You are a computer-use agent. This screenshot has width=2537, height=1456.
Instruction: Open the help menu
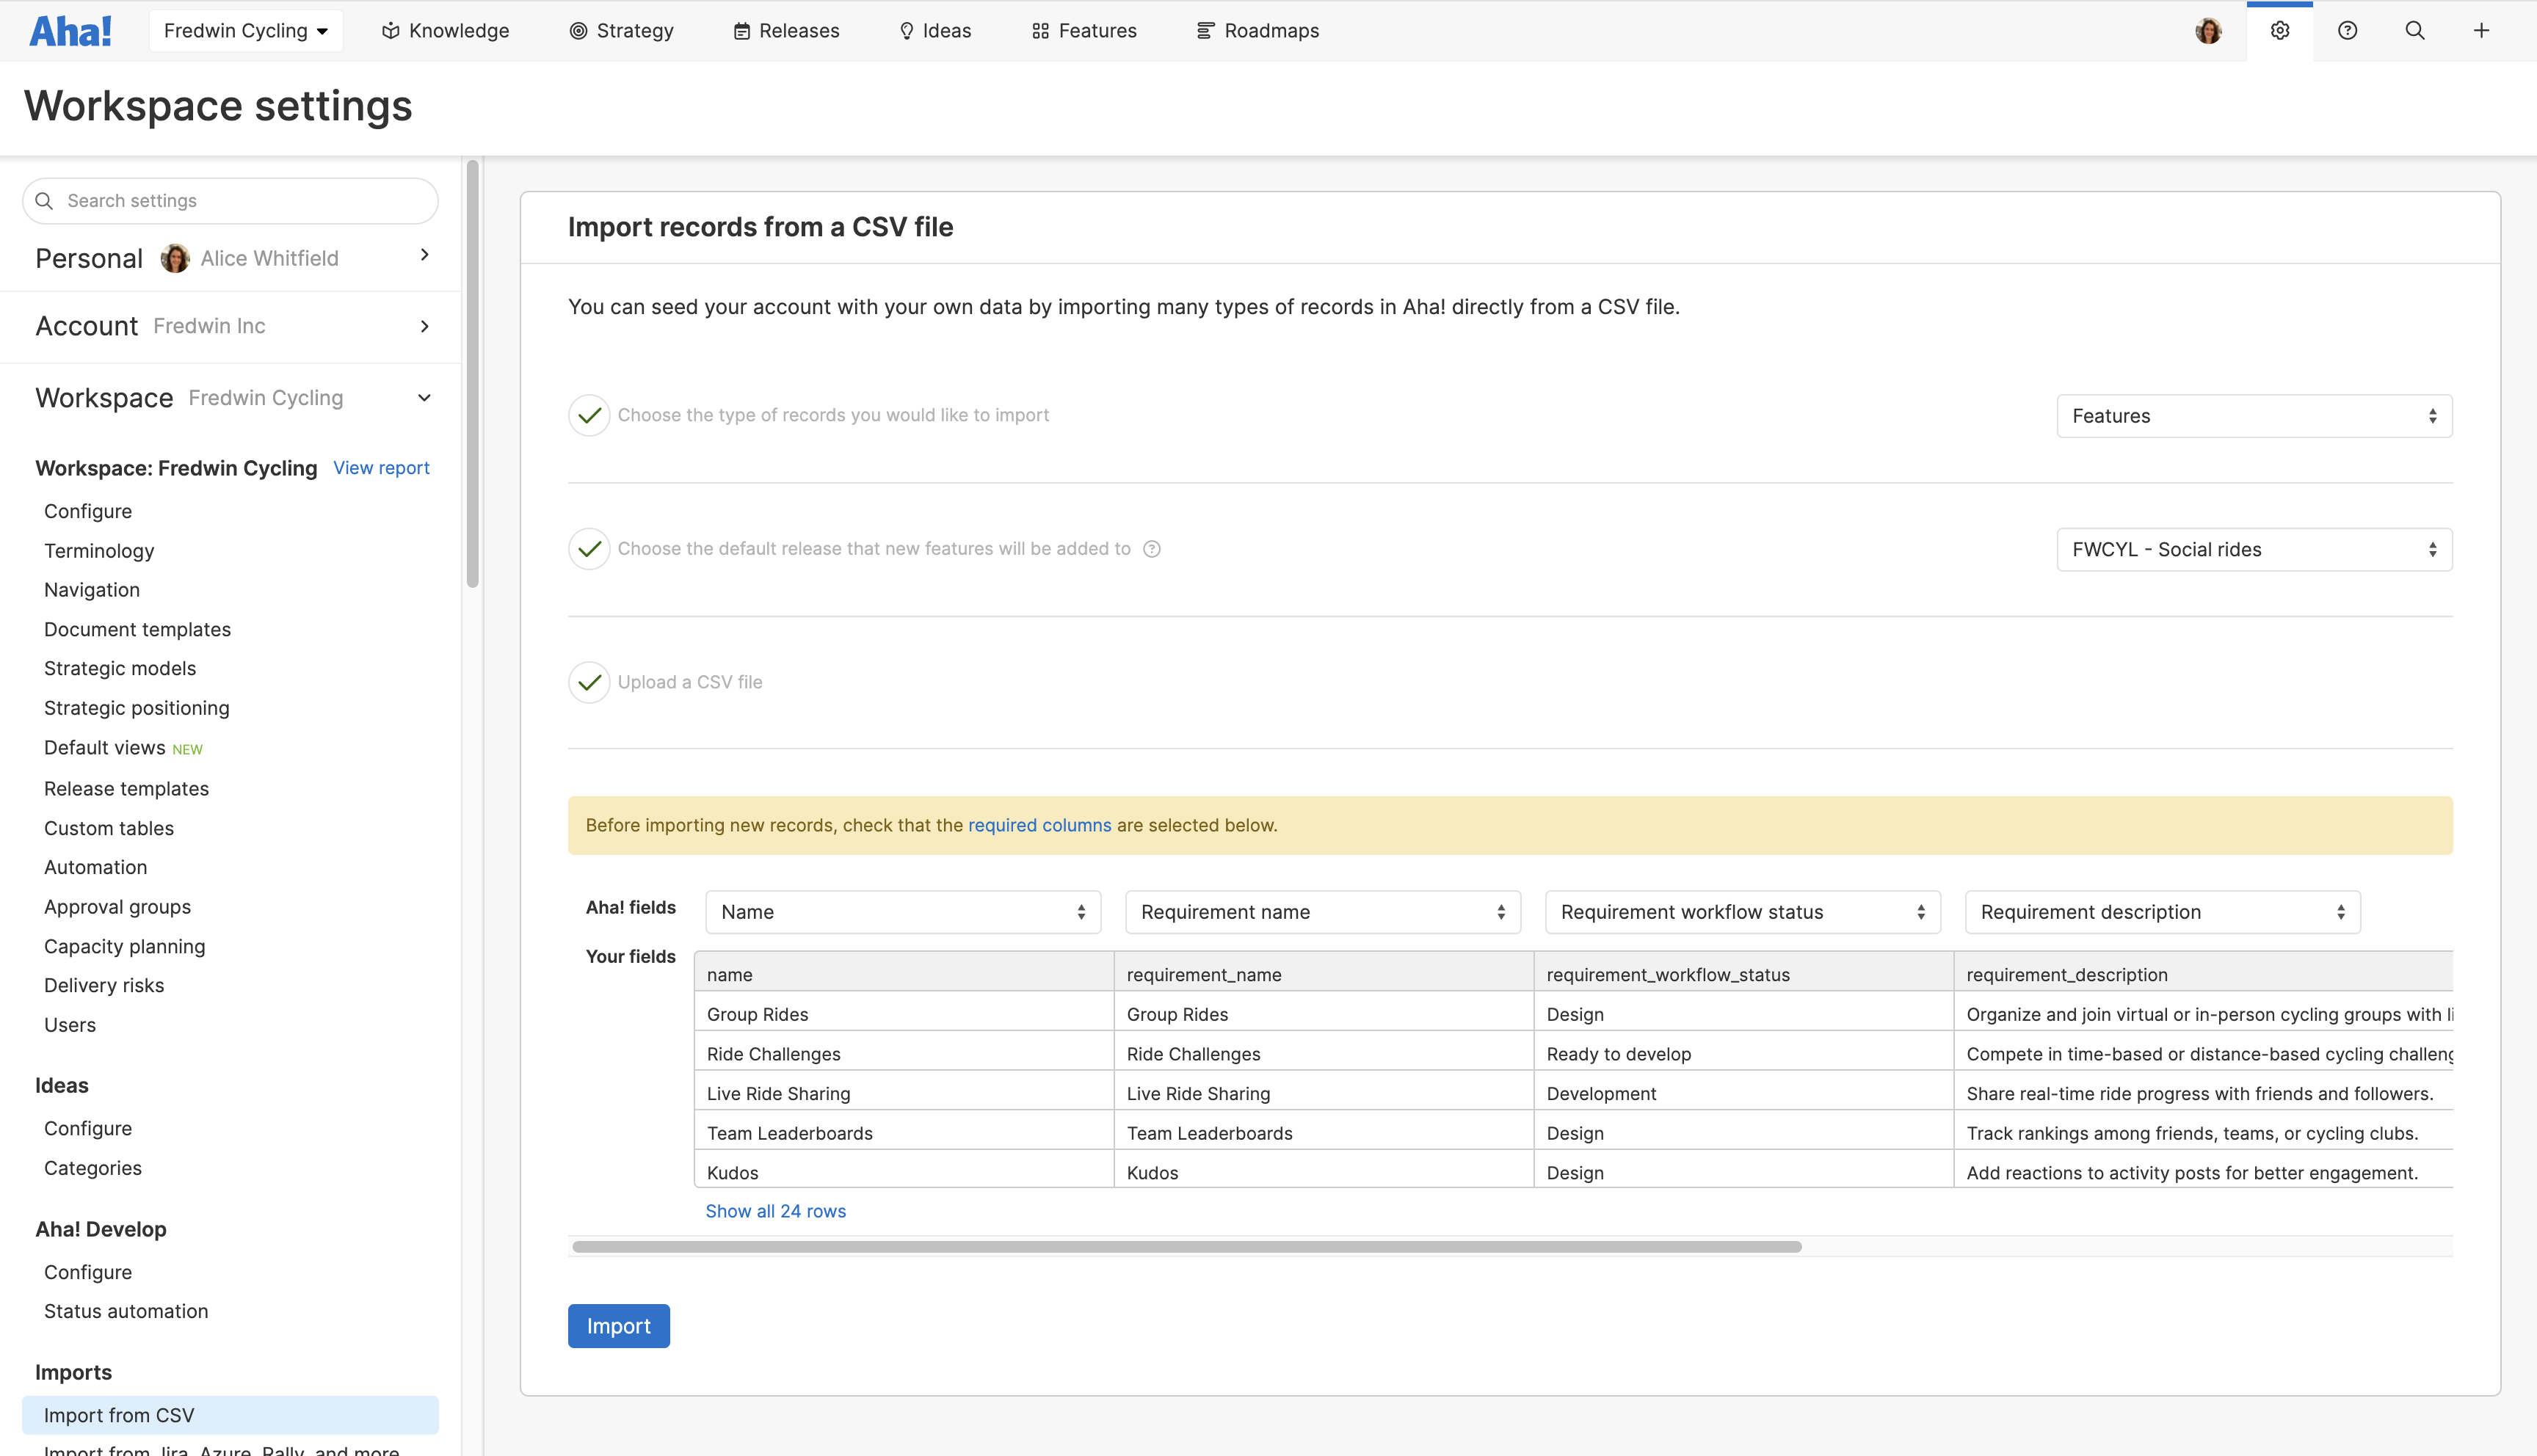click(2347, 30)
